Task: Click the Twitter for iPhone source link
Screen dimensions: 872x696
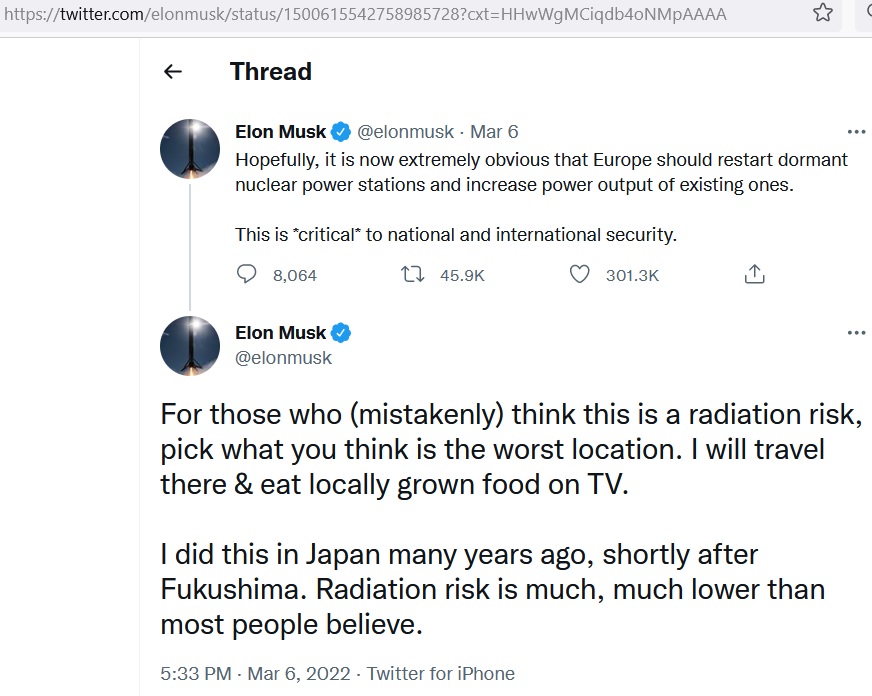Action: point(440,674)
